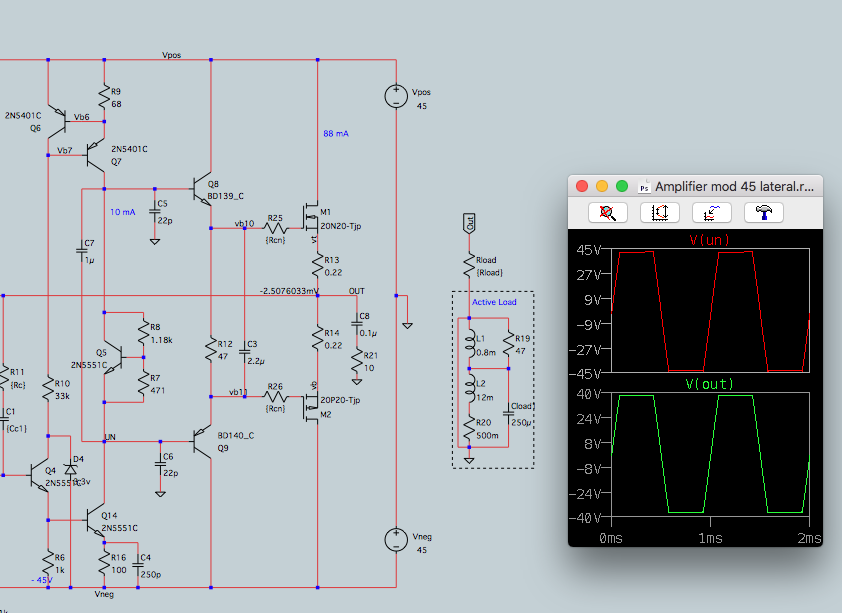Click the Vpos voltage source symbol
This screenshot has width=842, height=613.
(x=396, y=96)
